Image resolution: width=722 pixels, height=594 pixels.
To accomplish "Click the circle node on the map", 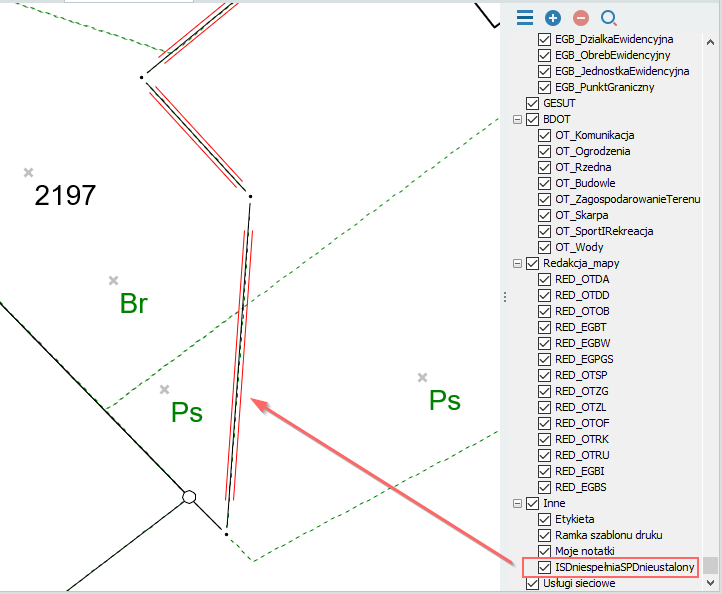I will (x=188, y=496).
